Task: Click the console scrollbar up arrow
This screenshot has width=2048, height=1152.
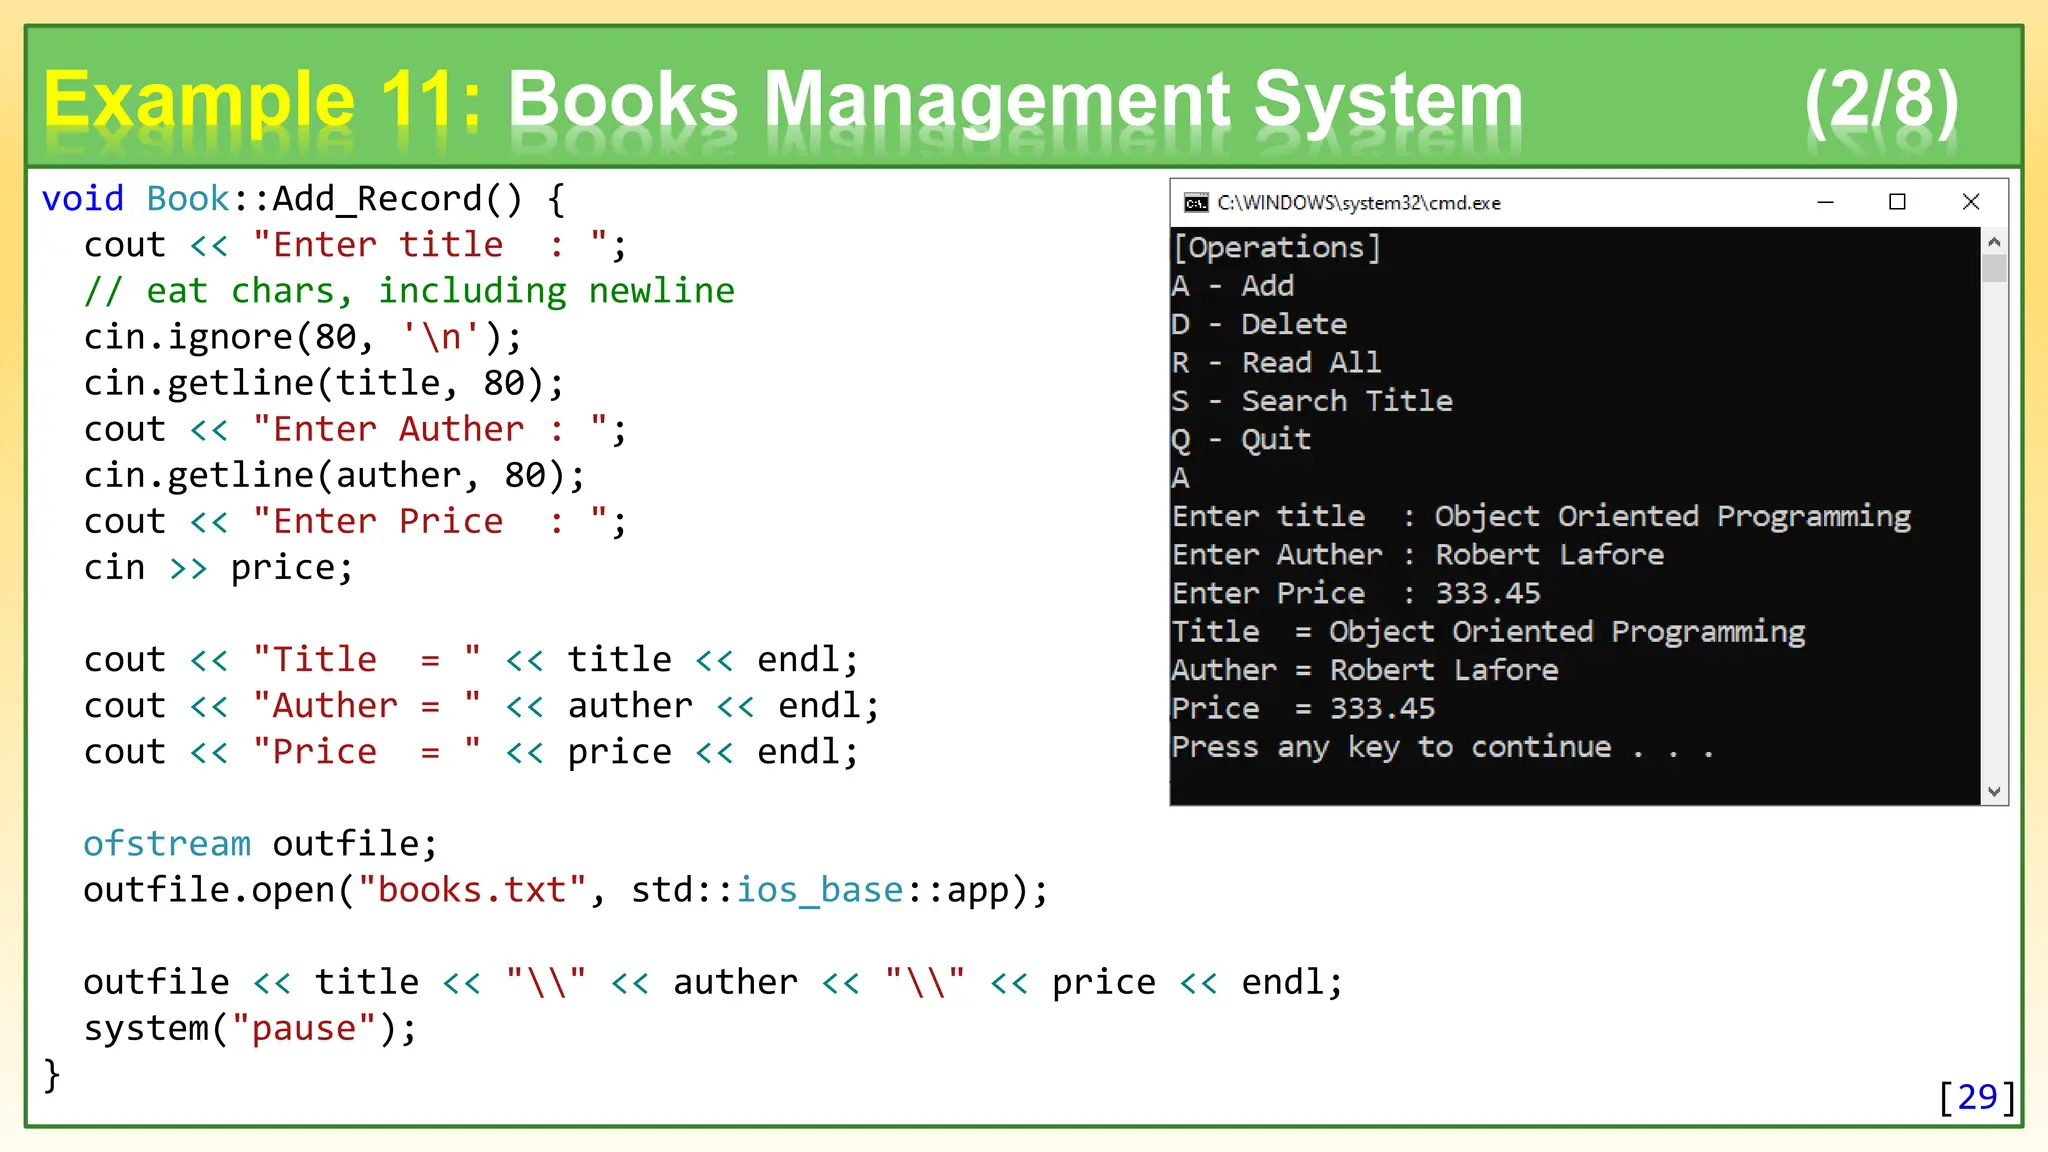Action: pos(1994,242)
